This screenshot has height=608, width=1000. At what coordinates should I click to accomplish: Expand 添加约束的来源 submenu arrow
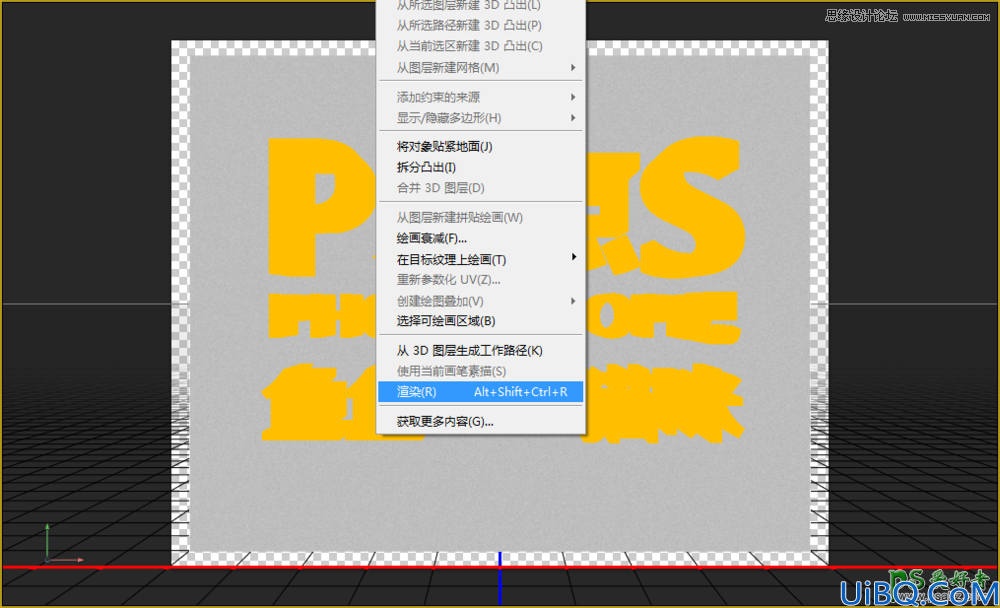pos(573,97)
